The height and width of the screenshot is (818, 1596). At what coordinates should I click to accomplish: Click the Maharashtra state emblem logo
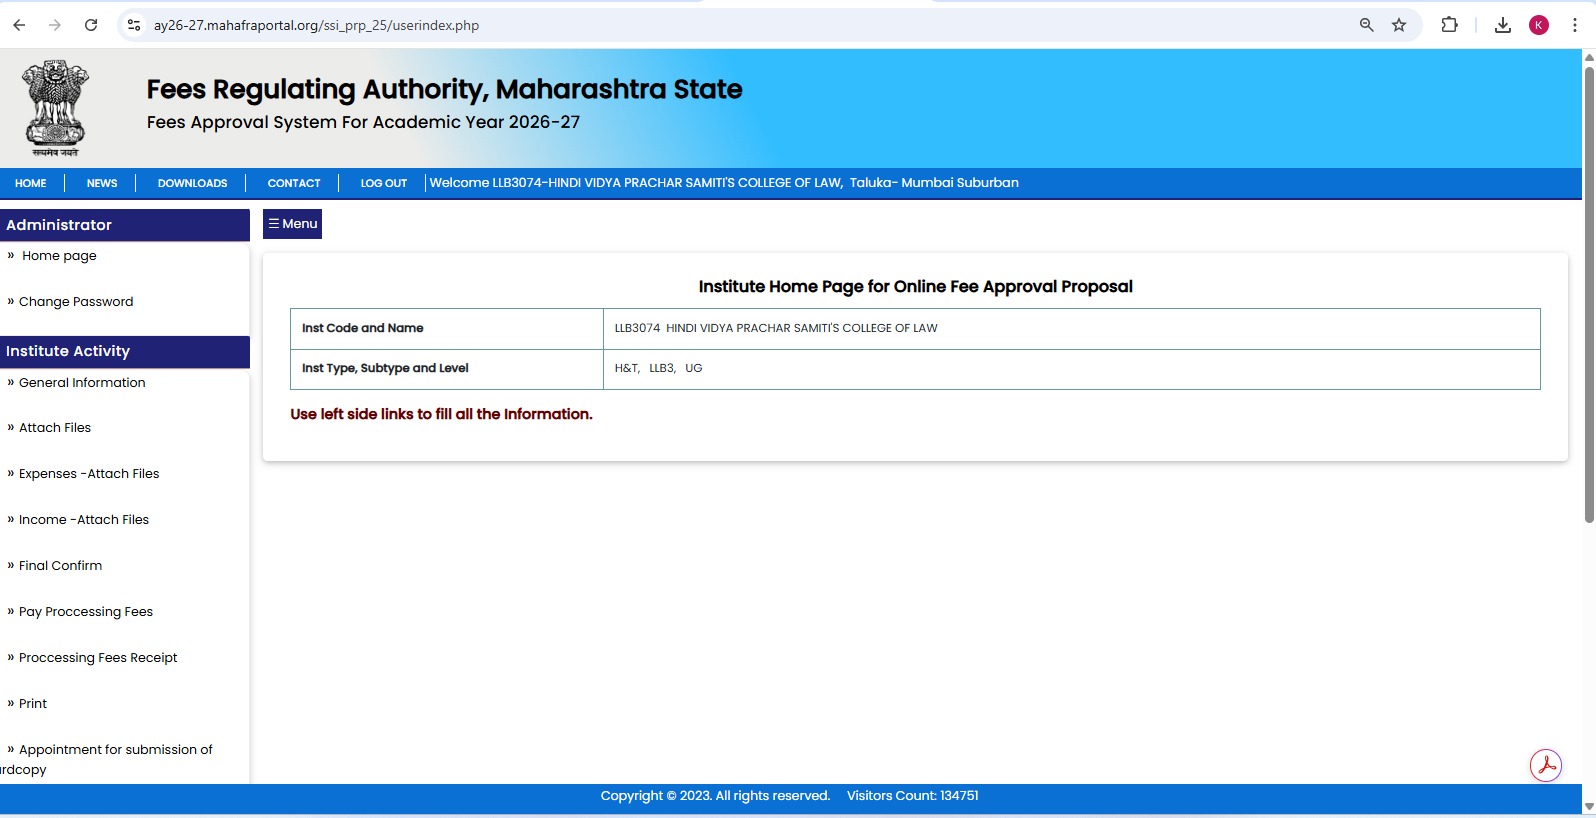click(56, 108)
